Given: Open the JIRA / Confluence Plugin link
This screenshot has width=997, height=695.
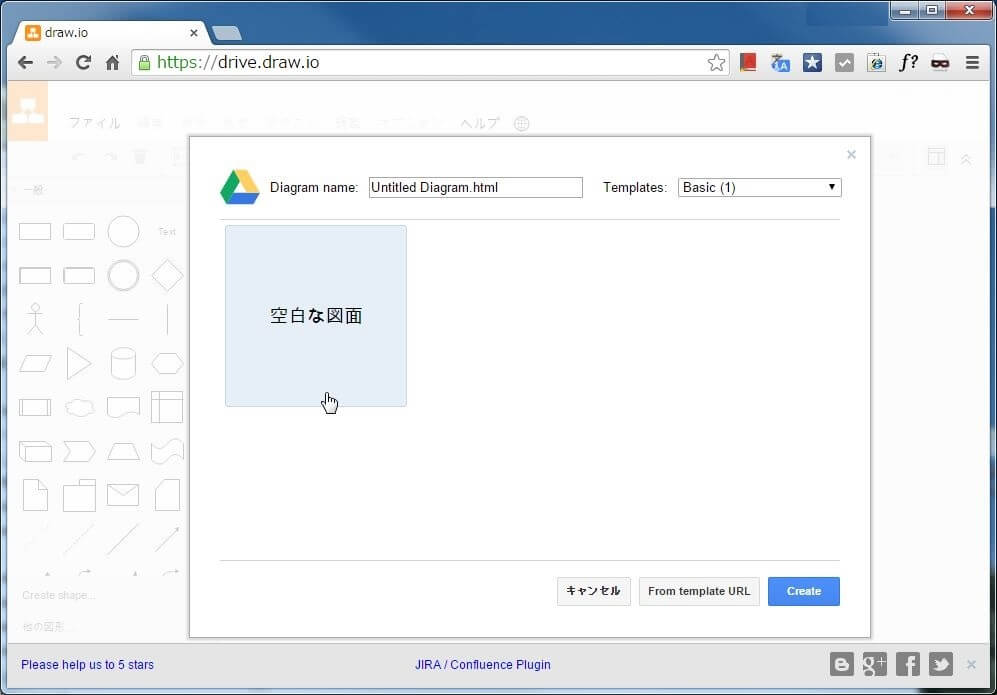Looking at the screenshot, I should 483,664.
